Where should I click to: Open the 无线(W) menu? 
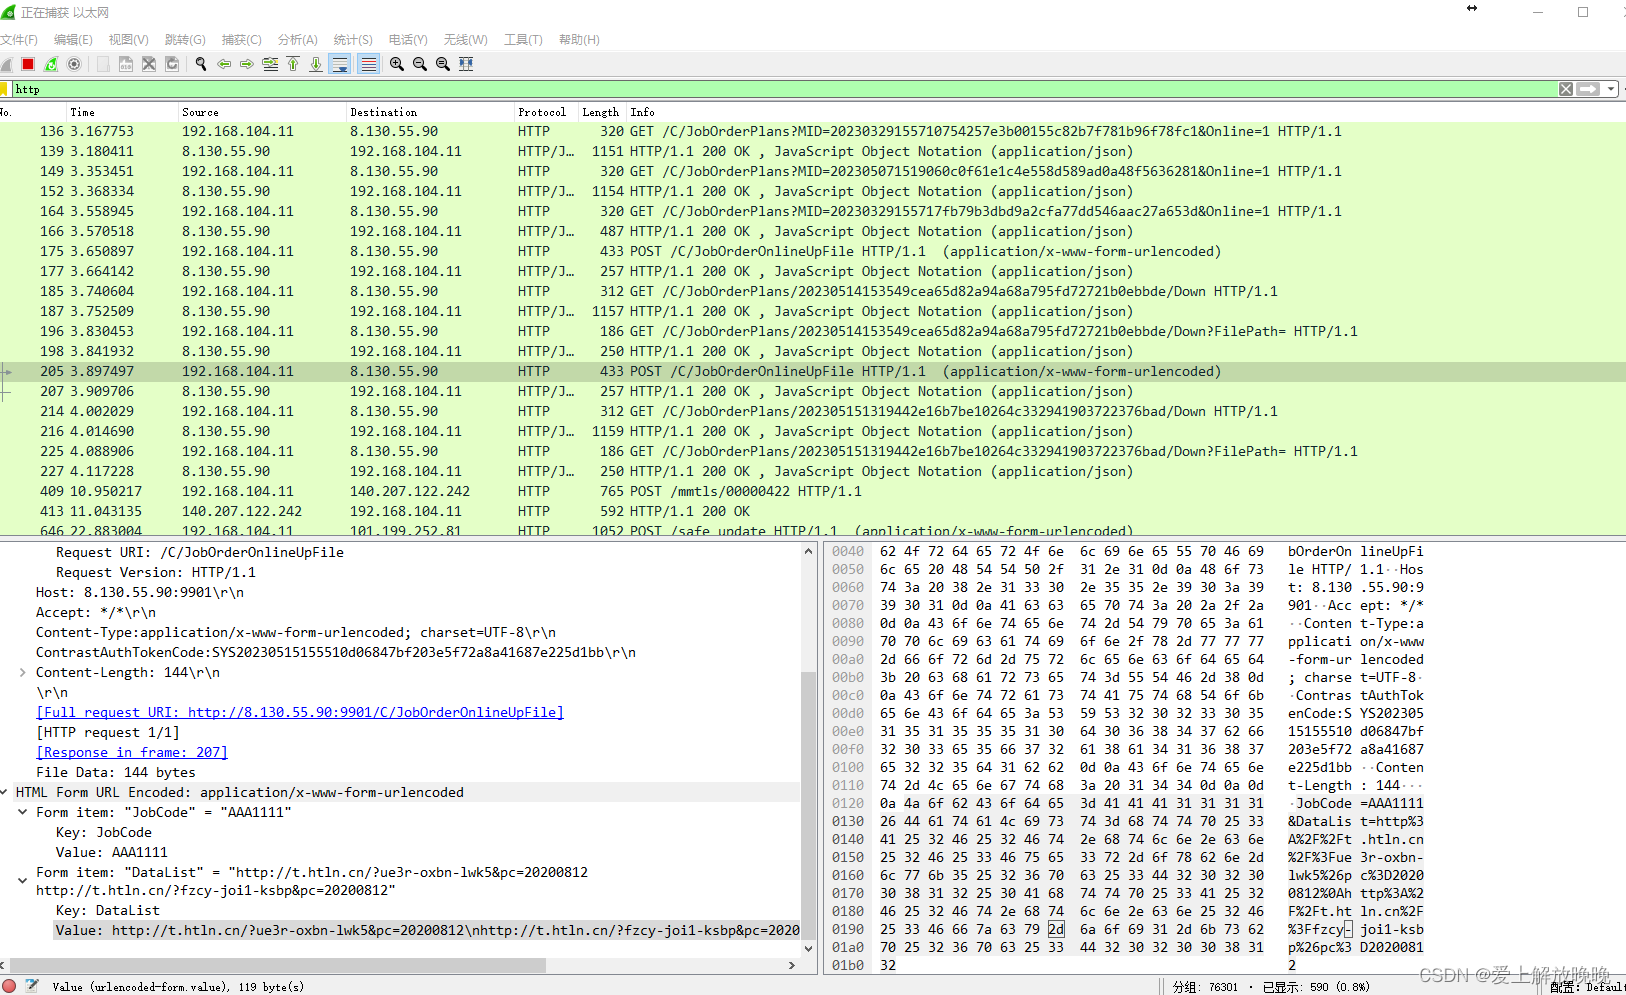(x=465, y=40)
